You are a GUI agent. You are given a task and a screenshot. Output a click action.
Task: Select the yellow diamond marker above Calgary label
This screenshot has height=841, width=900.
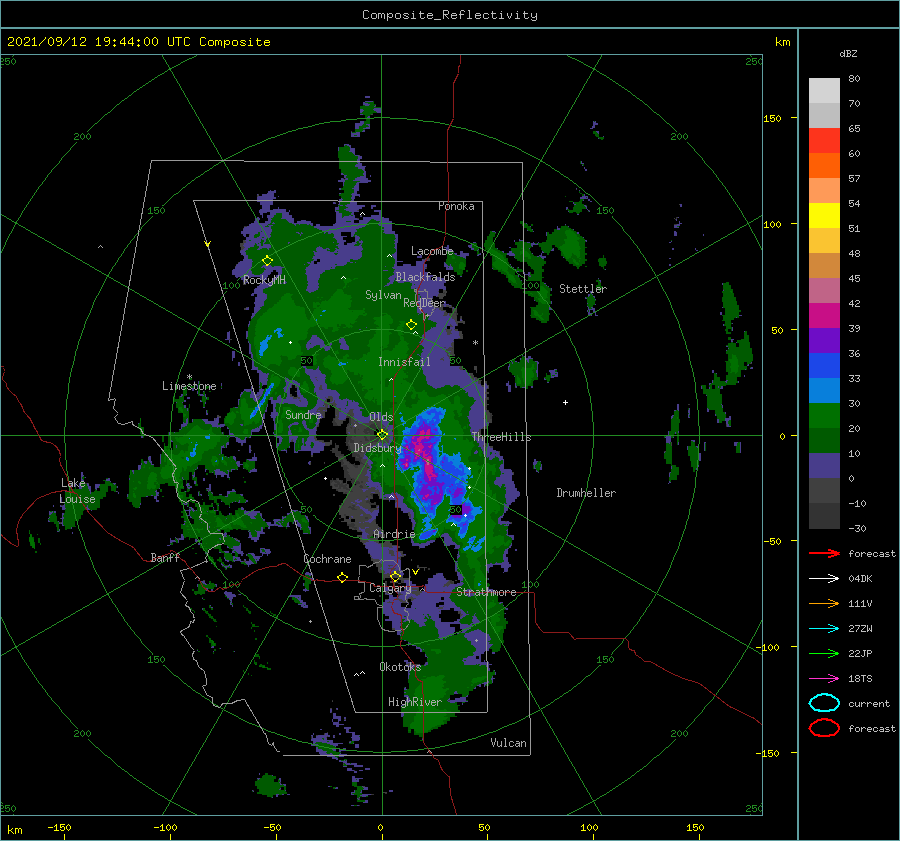[x=395, y=576]
